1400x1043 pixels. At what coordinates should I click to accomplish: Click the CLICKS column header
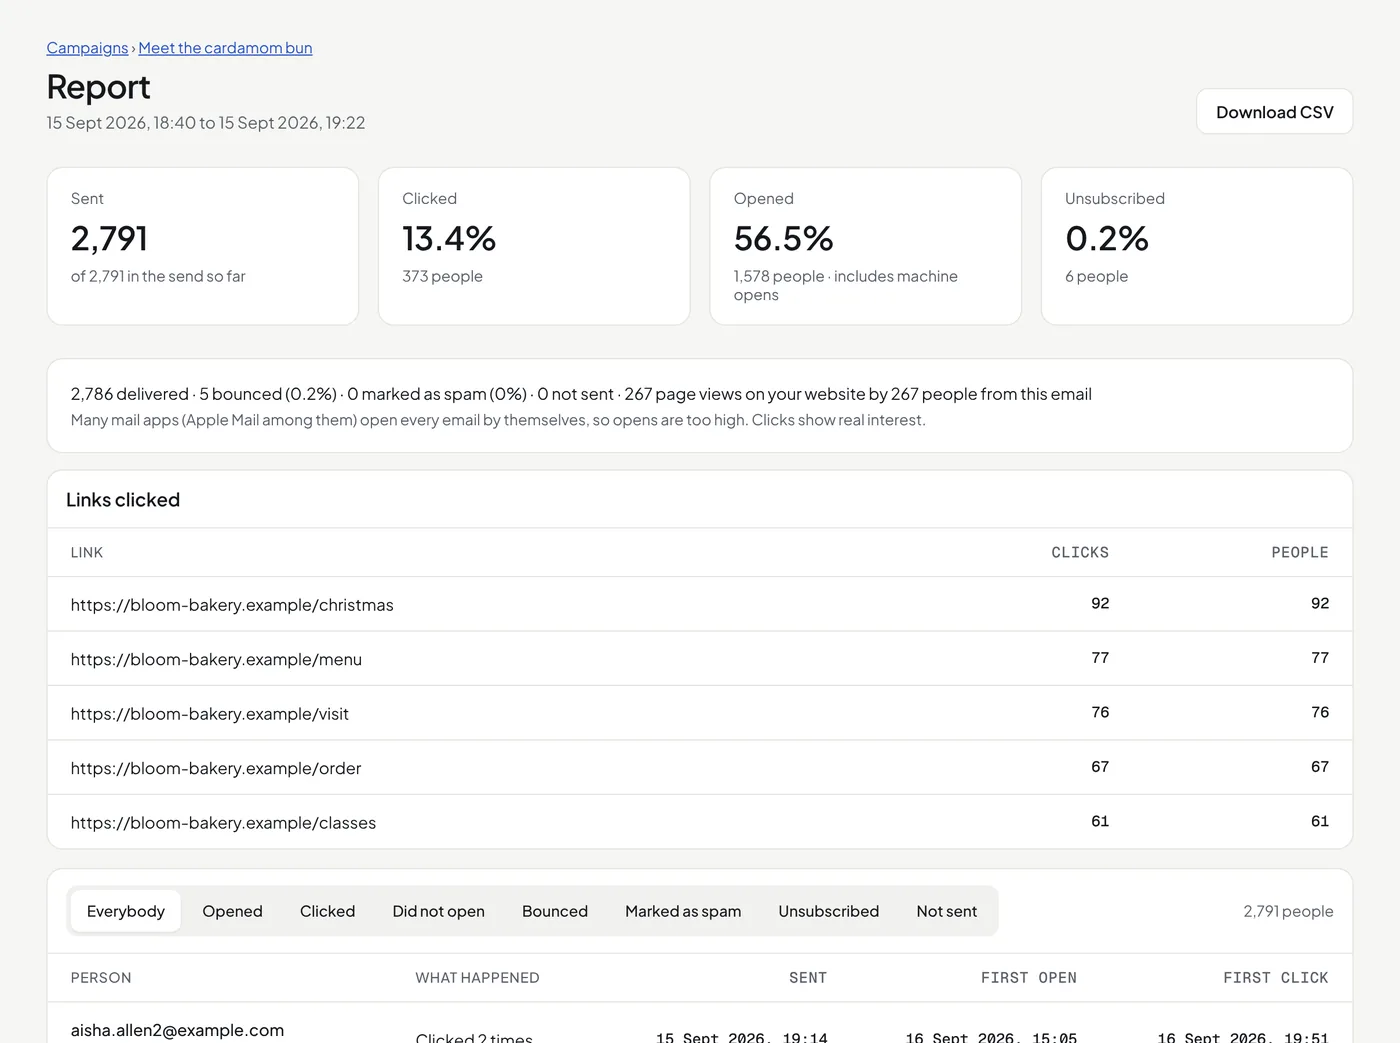pyautogui.click(x=1080, y=552)
